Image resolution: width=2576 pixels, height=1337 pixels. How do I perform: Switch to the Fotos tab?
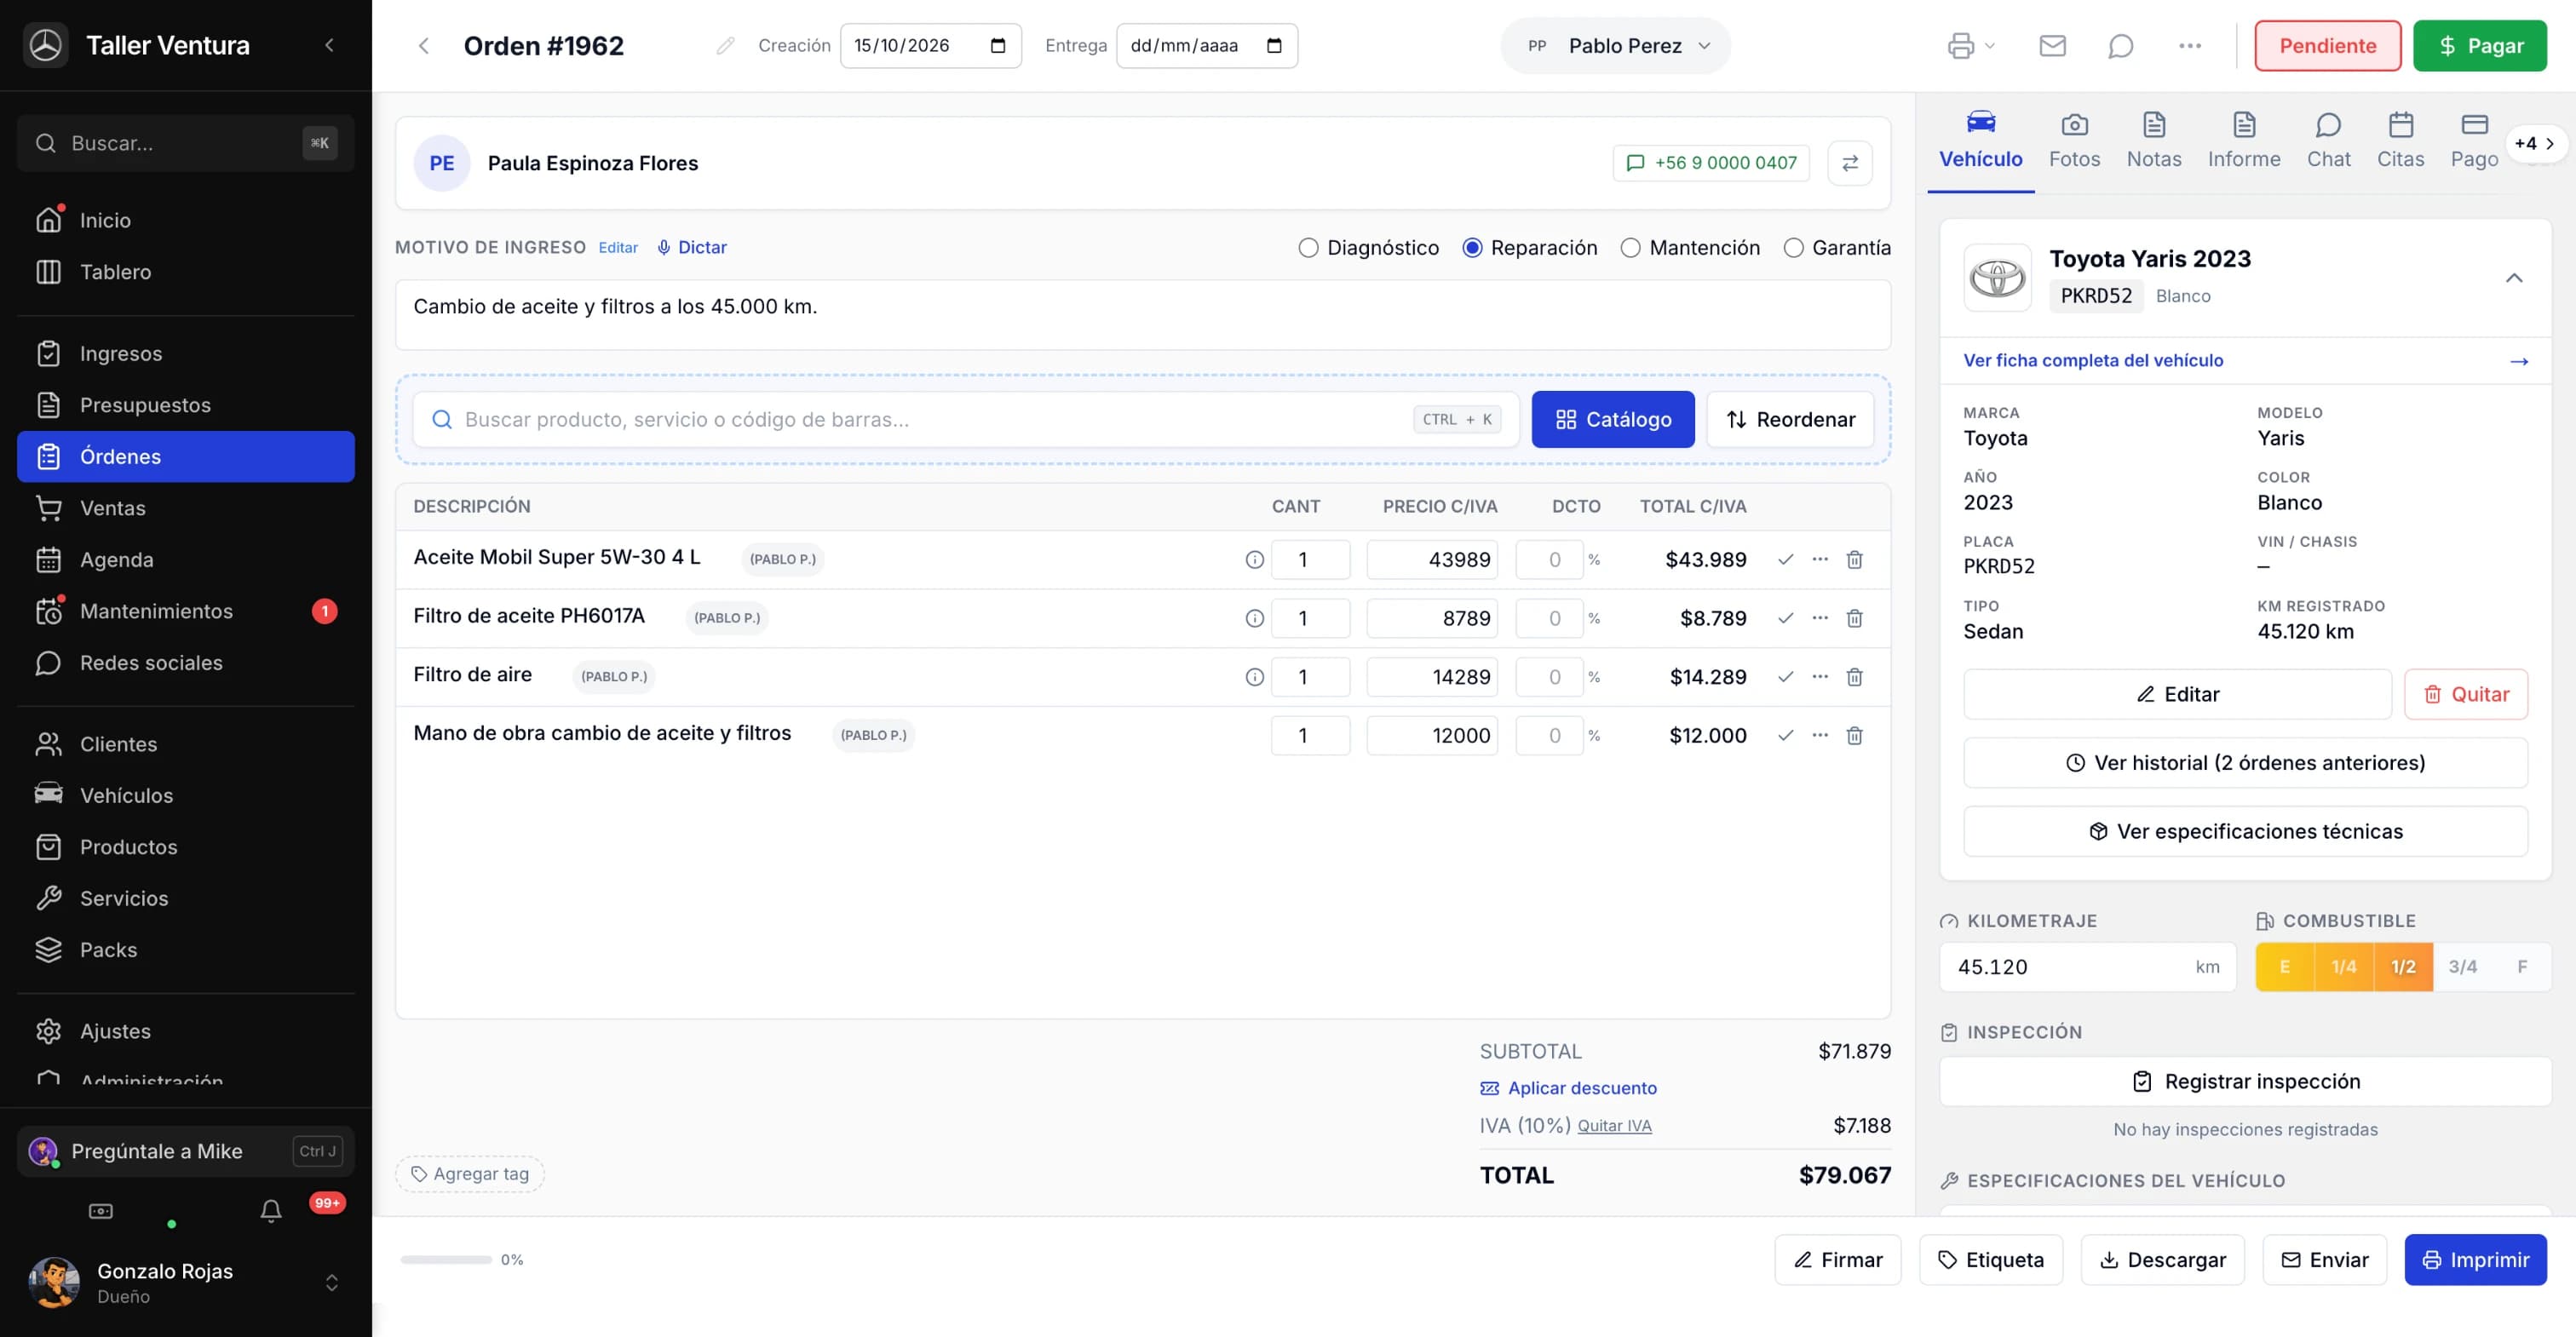pos(2074,141)
